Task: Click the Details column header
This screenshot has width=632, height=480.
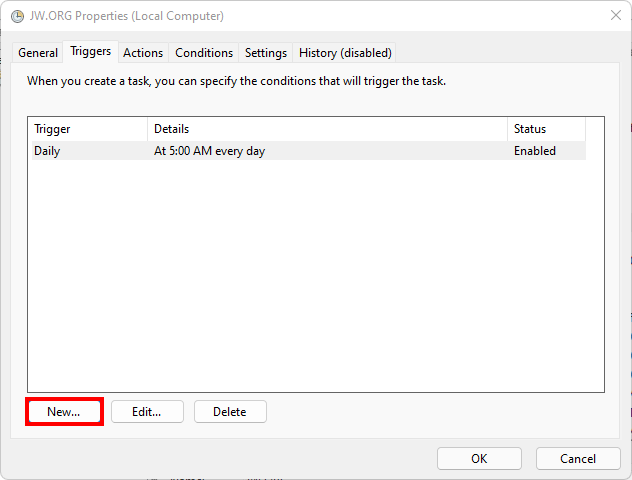Action: pyautogui.click(x=327, y=129)
